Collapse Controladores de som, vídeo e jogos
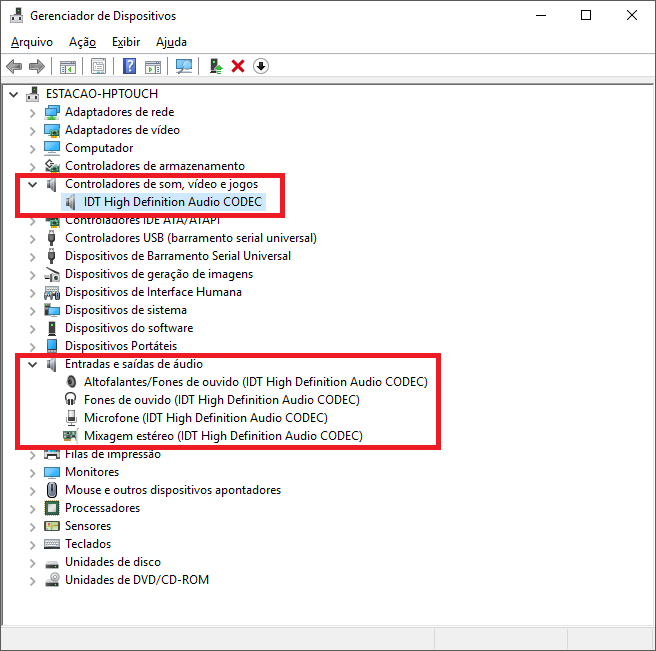656x651 pixels. tap(33, 184)
